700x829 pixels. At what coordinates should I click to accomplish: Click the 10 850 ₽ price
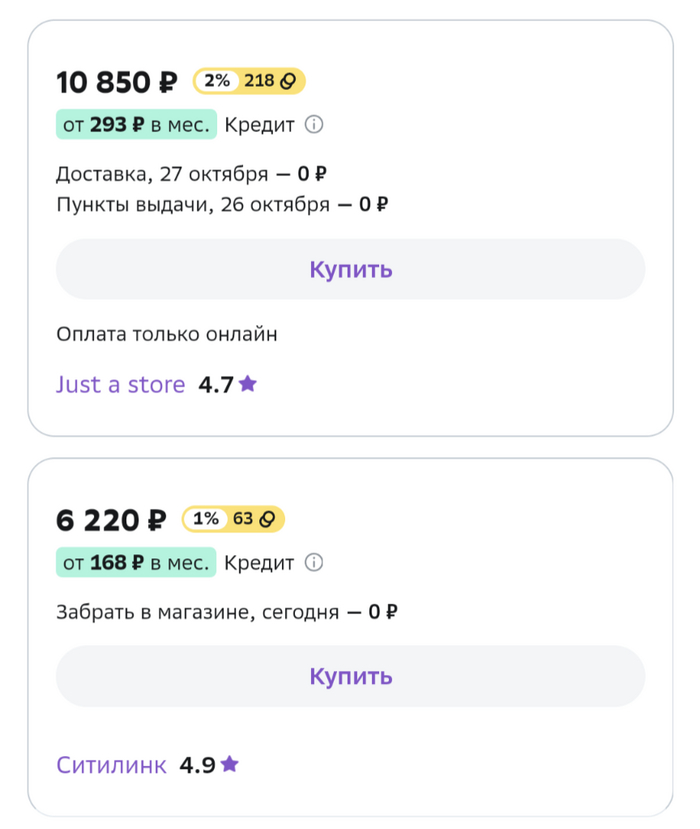pyautogui.click(x=117, y=82)
